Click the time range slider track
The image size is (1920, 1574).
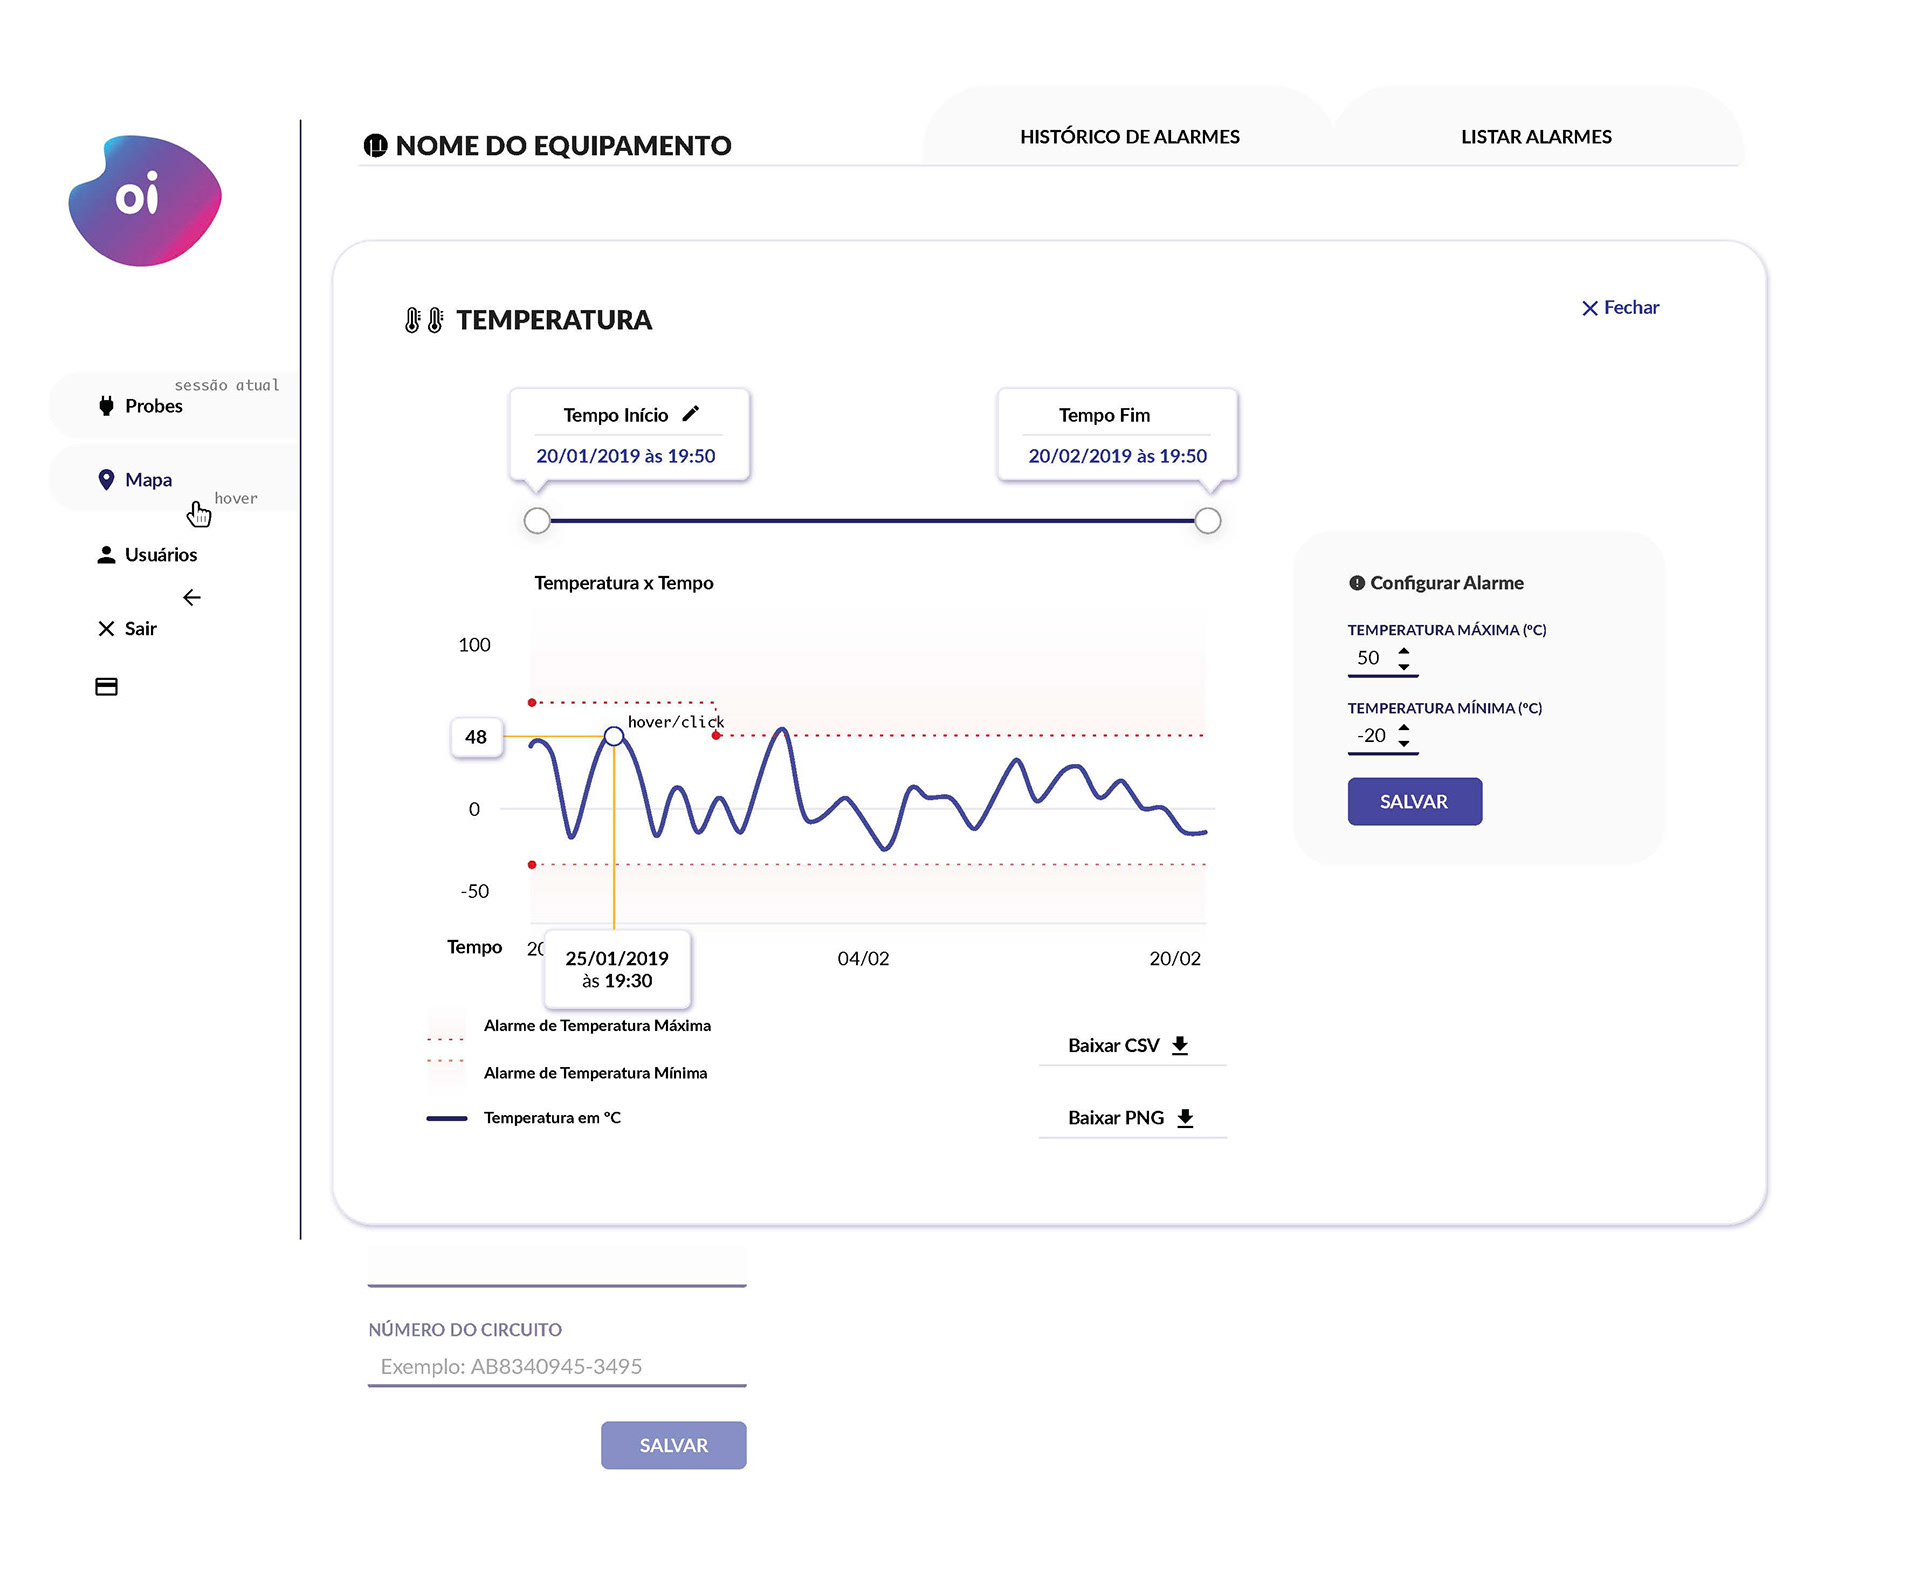872,520
